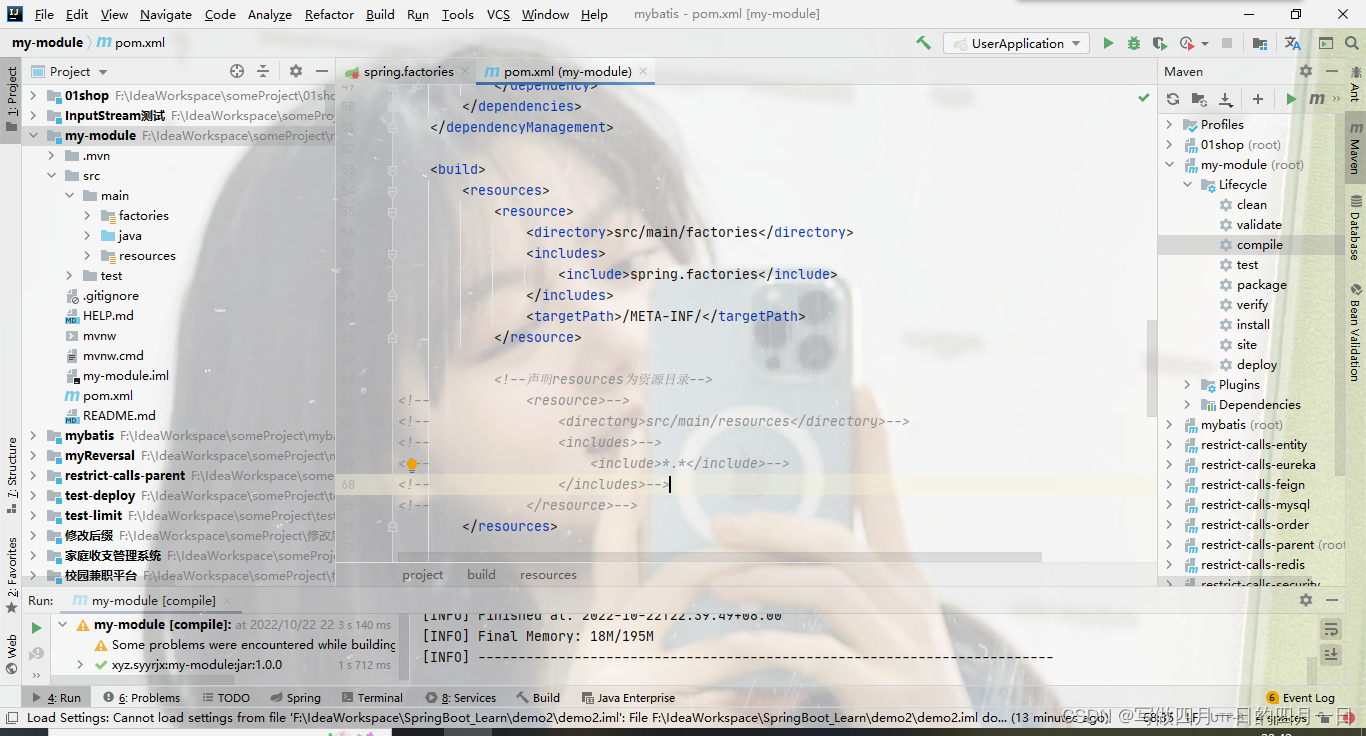This screenshot has width=1366, height=736.
Task: Reimport all Maven projects refresh icon
Action: (x=1173, y=99)
